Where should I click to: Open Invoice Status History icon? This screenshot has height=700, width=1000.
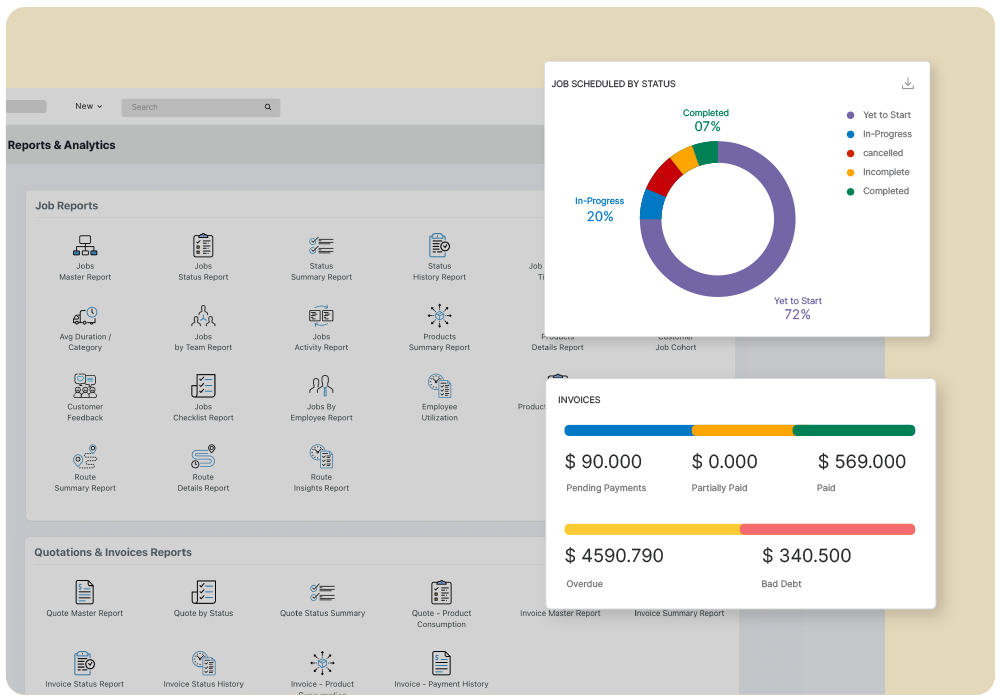tap(203, 663)
